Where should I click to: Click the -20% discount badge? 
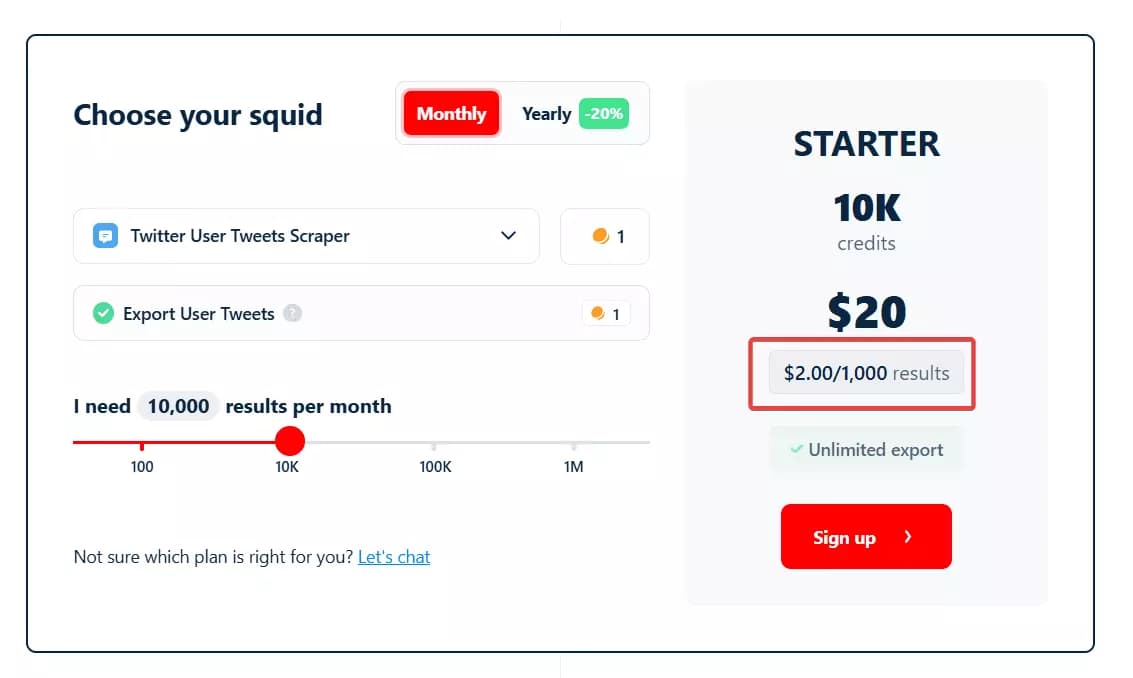click(x=604, y=113)
